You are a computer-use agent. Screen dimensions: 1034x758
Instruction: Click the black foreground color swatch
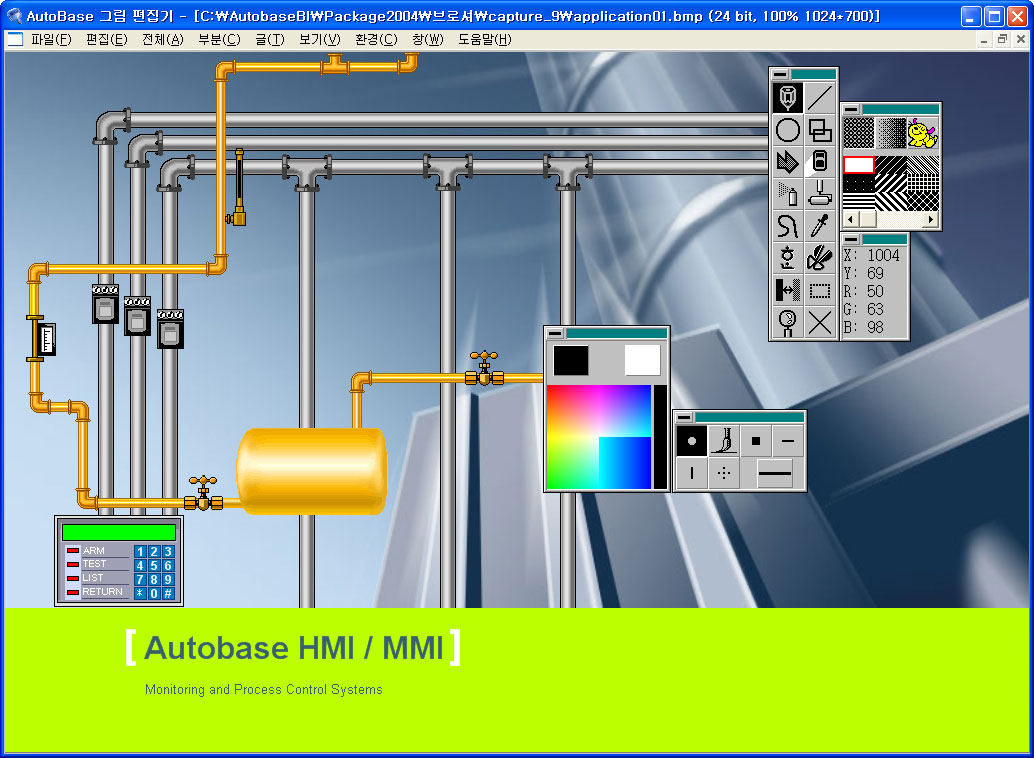point(571,360)
